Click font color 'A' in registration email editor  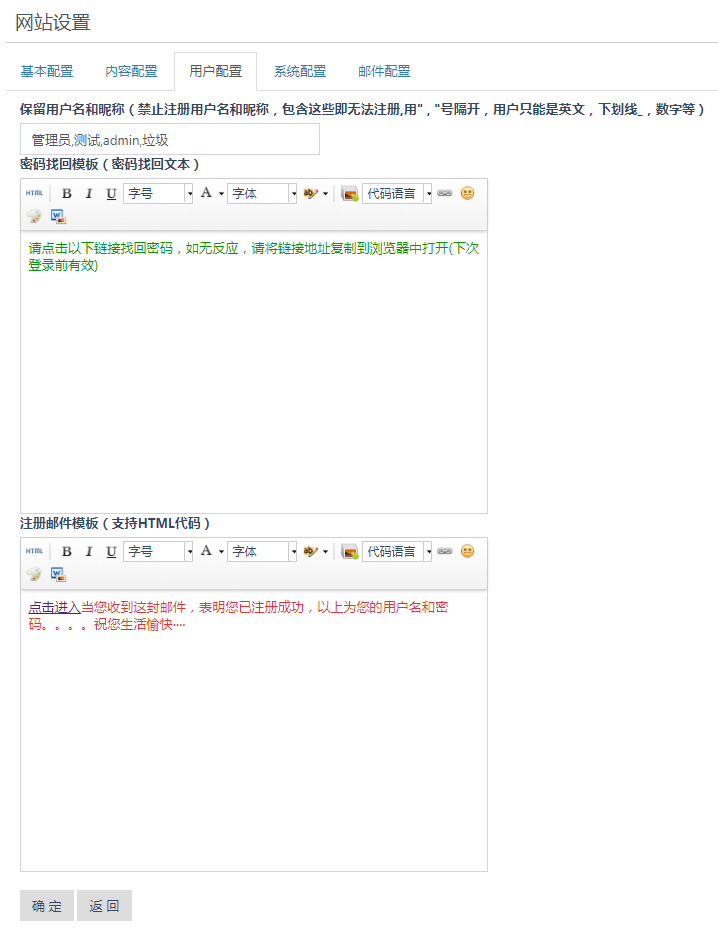[x=206, y=551]
